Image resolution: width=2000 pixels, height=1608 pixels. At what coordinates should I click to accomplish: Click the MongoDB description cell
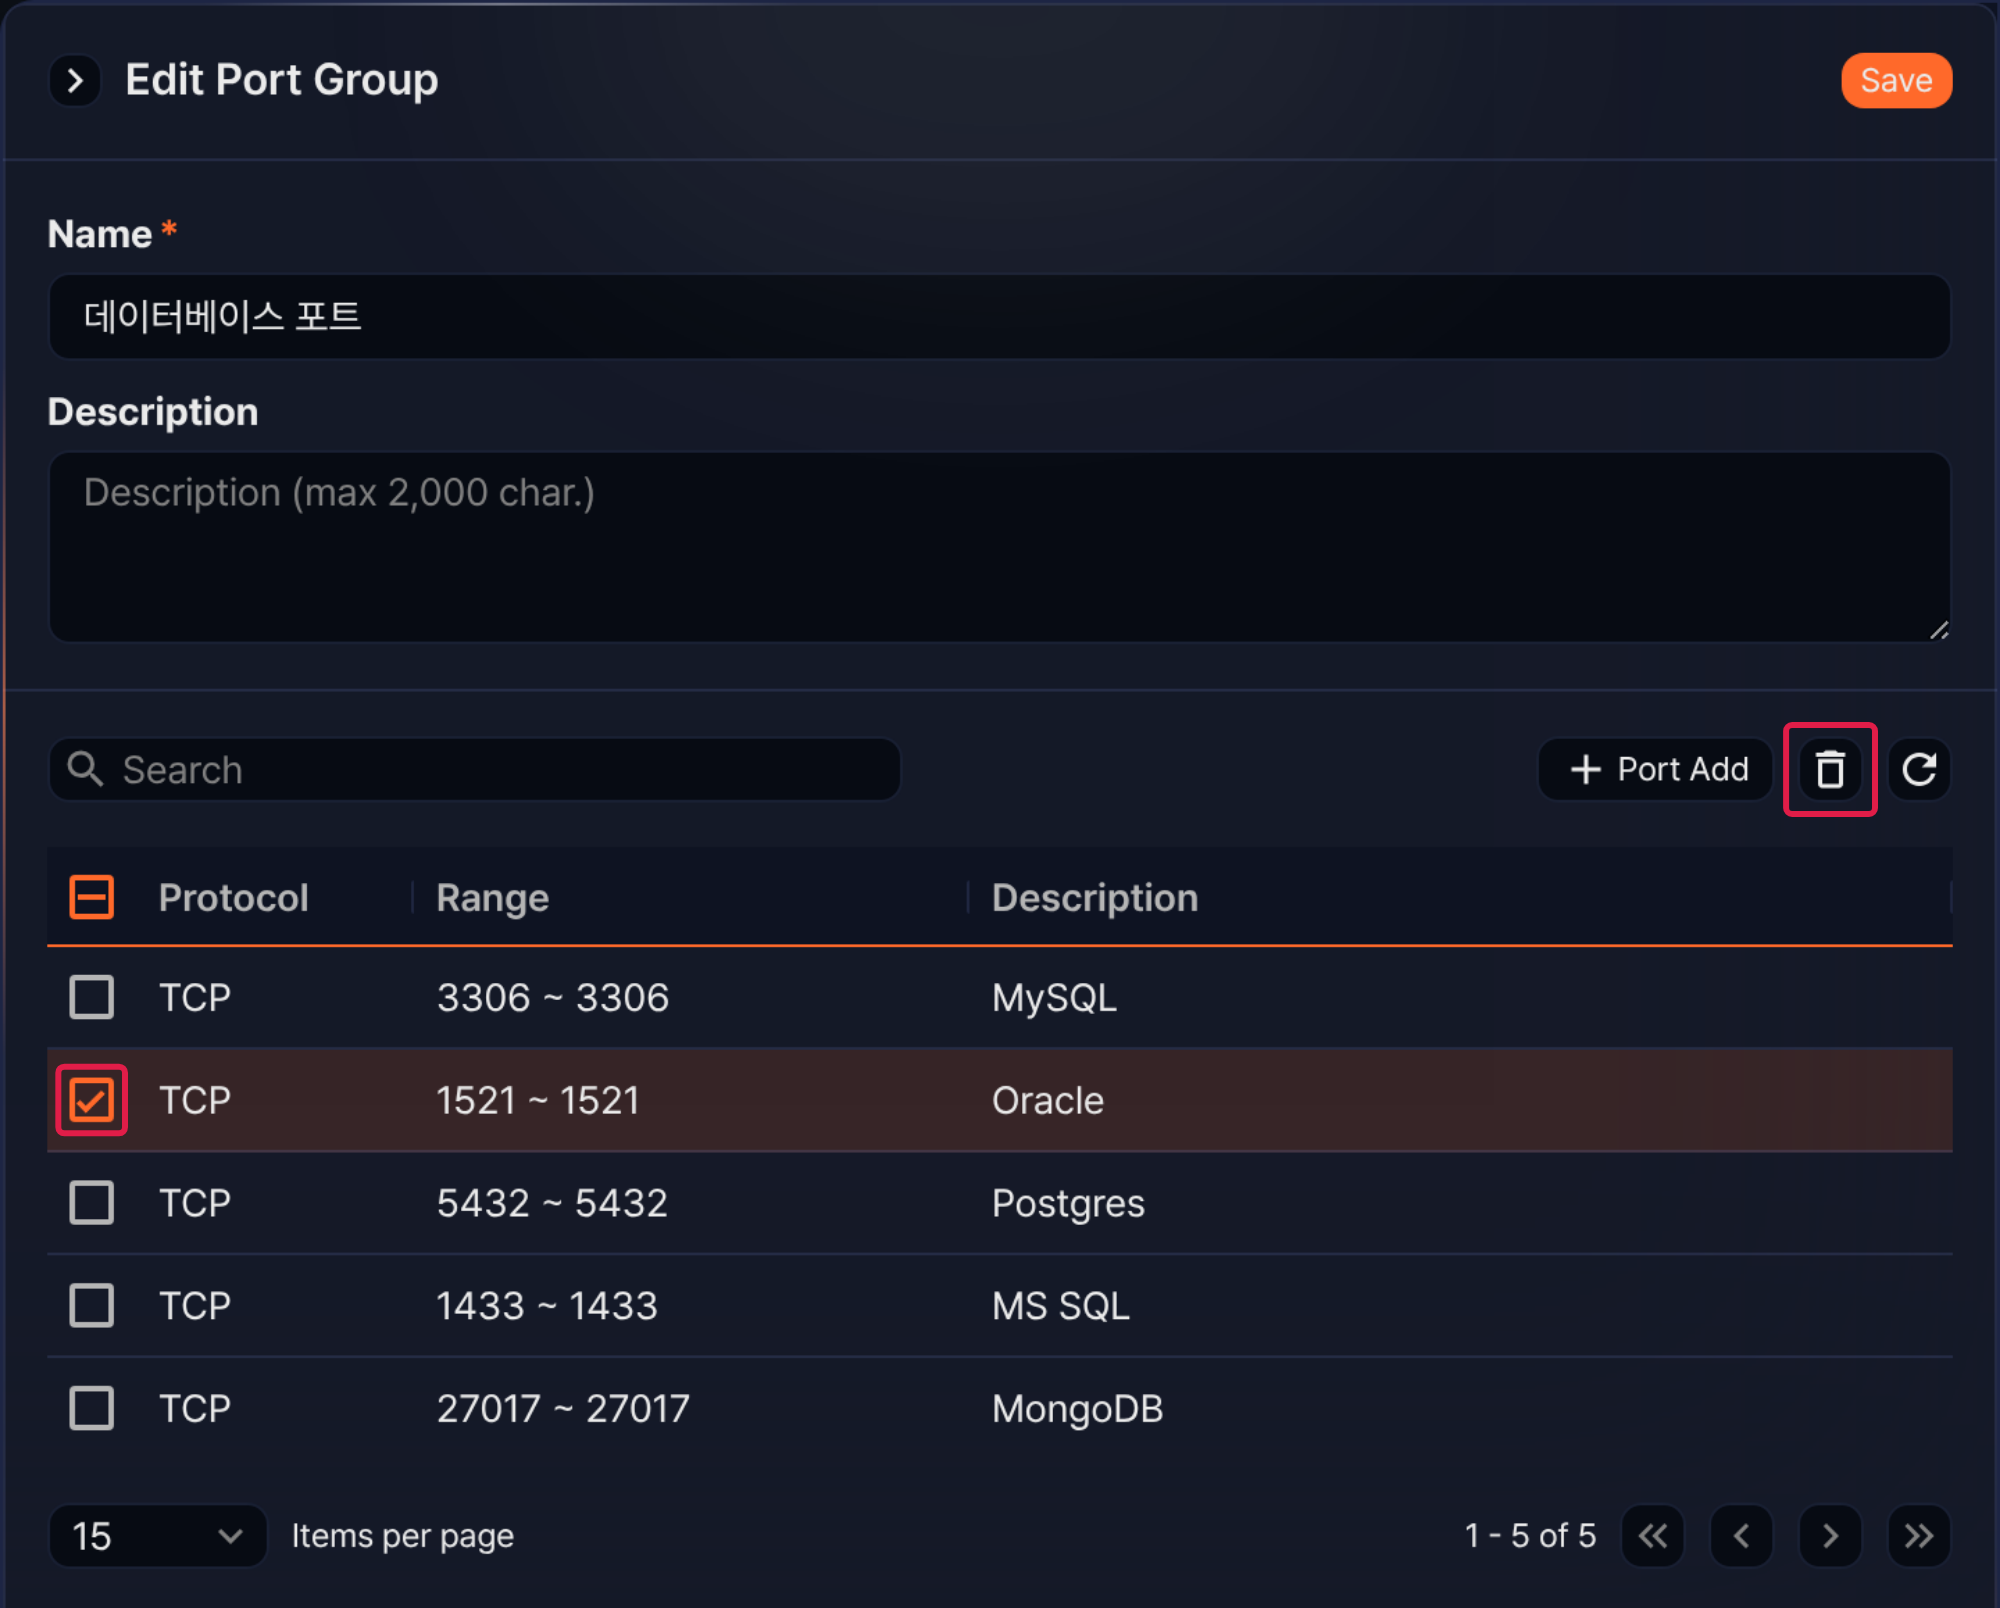1078,1409
